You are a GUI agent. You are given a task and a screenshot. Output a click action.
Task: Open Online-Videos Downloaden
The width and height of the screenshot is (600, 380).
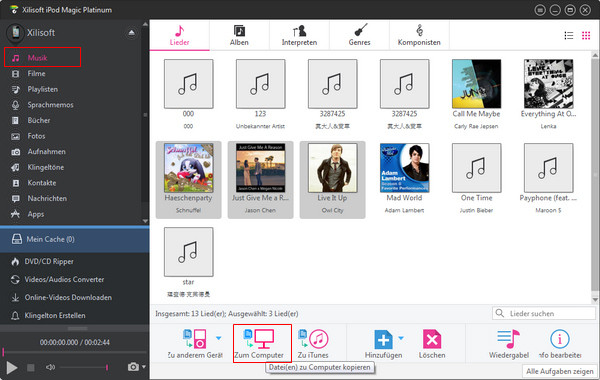click(x=68, y=297)
